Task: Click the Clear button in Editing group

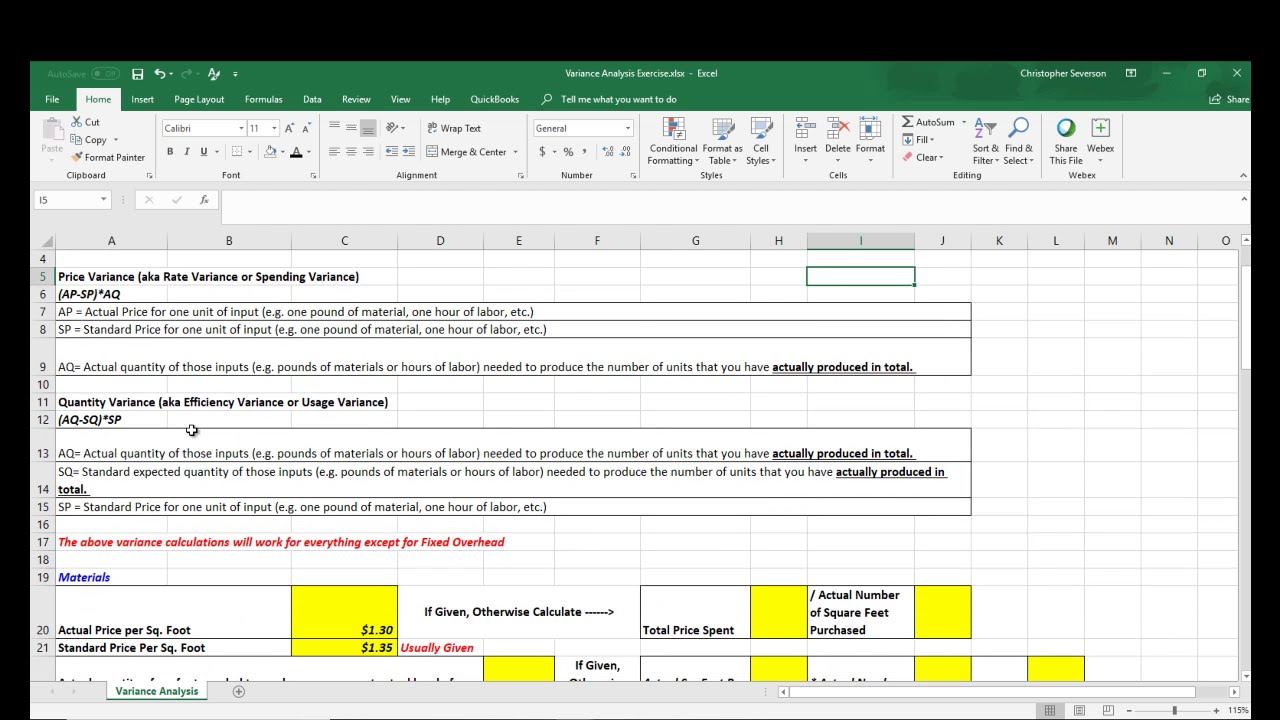Action: tap(922, 157)
